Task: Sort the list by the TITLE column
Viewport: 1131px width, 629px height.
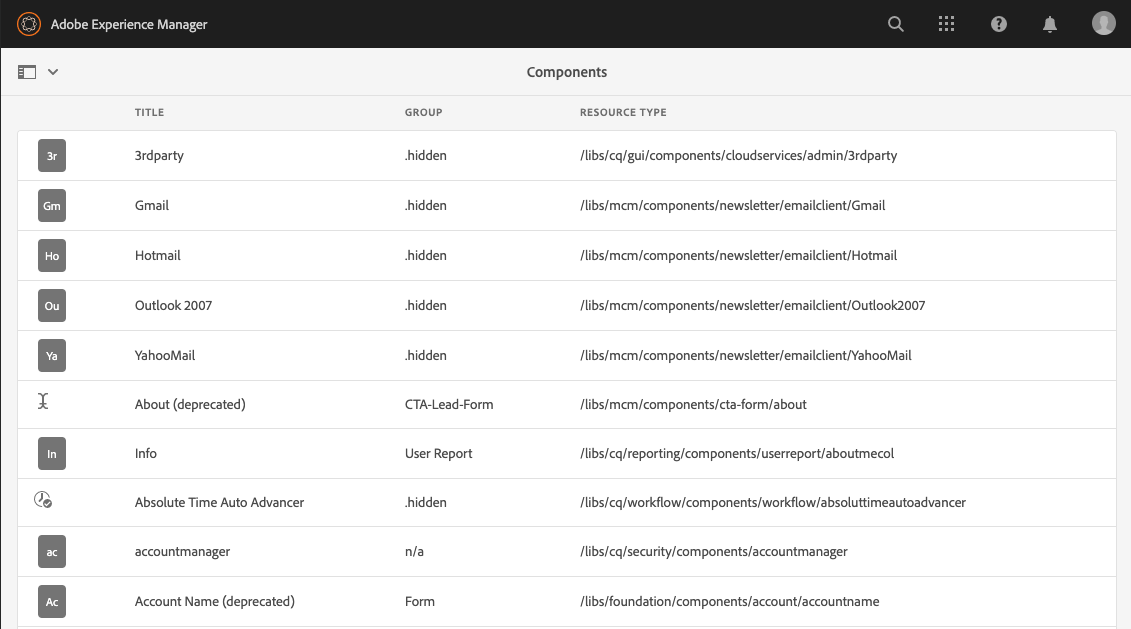Action: tap(149, 112)
